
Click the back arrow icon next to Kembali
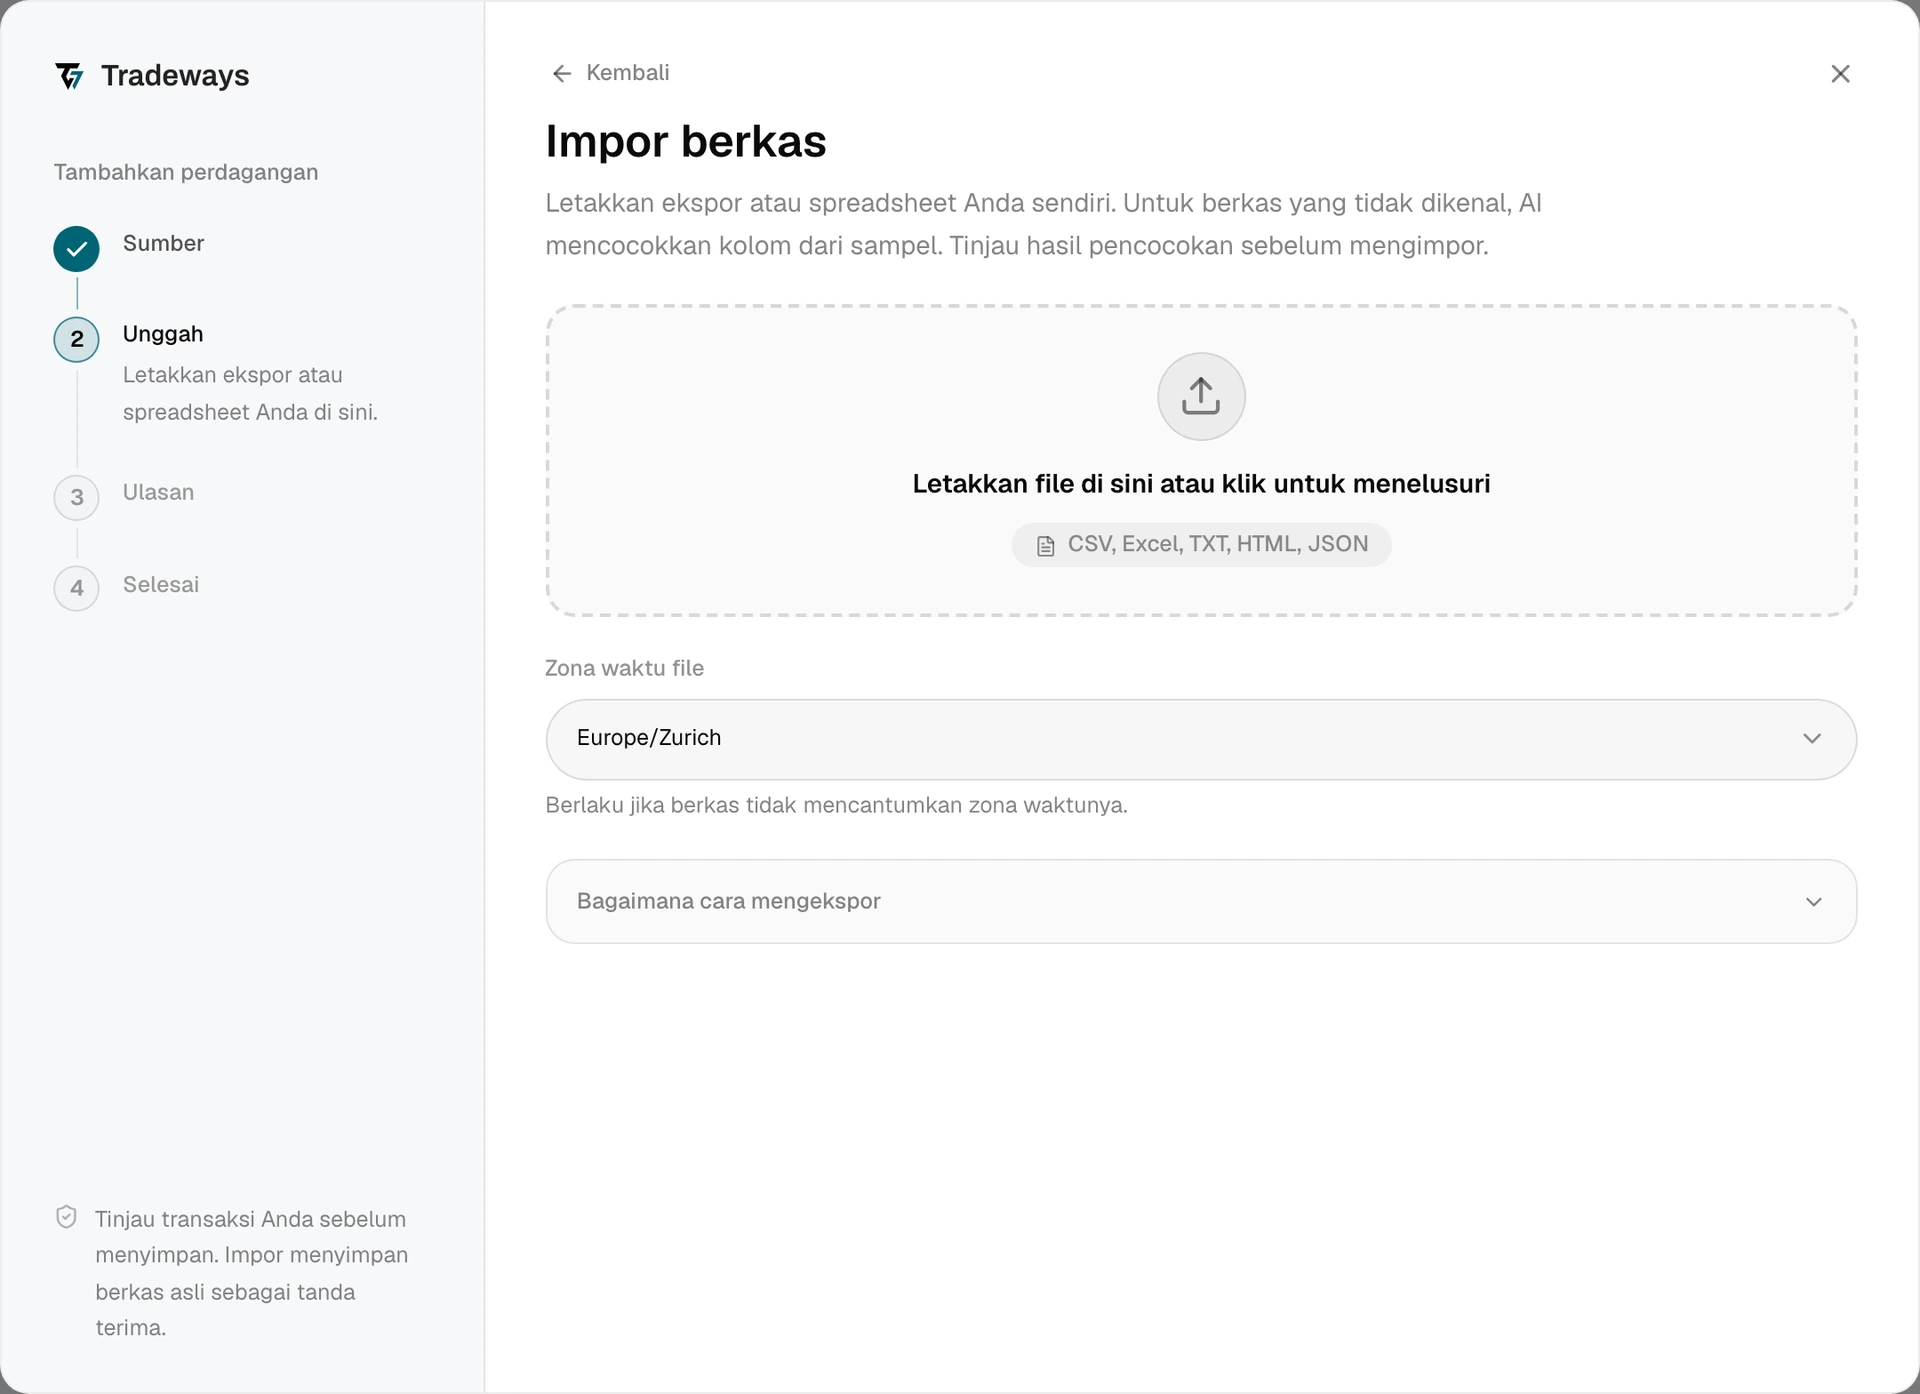562,74
